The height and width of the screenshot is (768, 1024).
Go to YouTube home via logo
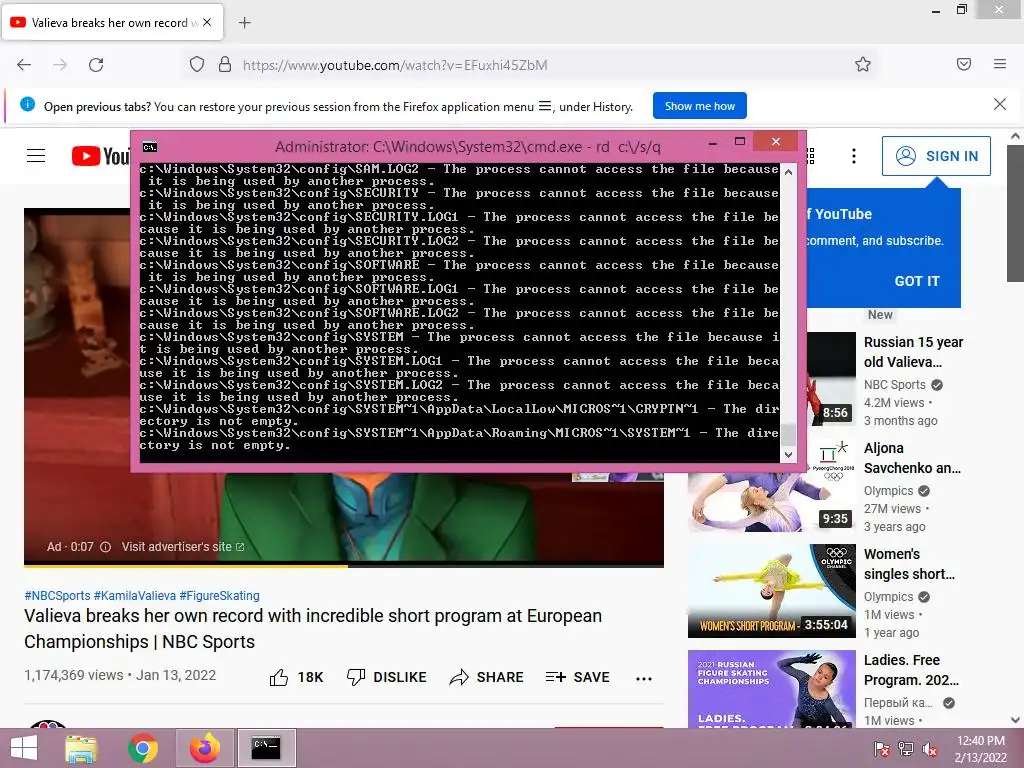[101, 156]
